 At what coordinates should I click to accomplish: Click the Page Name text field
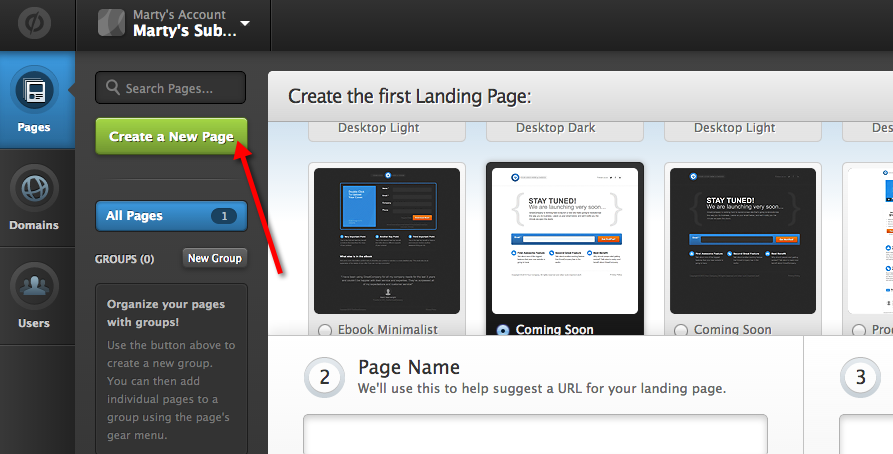[x=535, y=434]
